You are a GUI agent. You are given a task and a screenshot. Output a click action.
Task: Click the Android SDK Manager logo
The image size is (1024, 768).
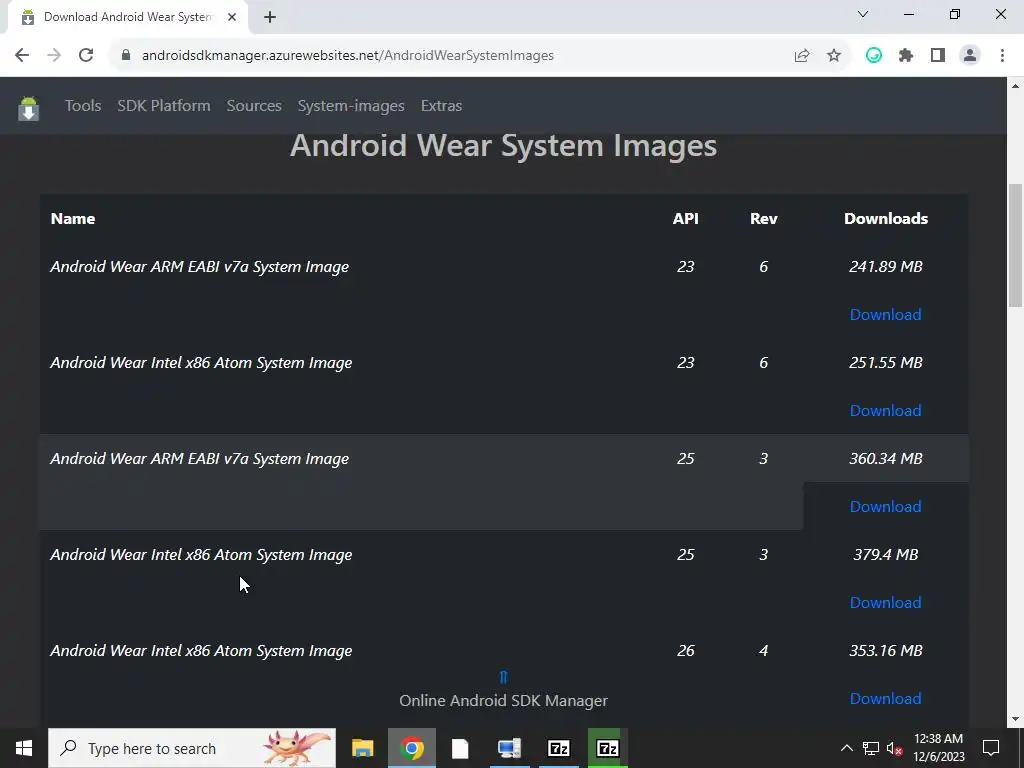pyautogui.click(x=28, y=108)
